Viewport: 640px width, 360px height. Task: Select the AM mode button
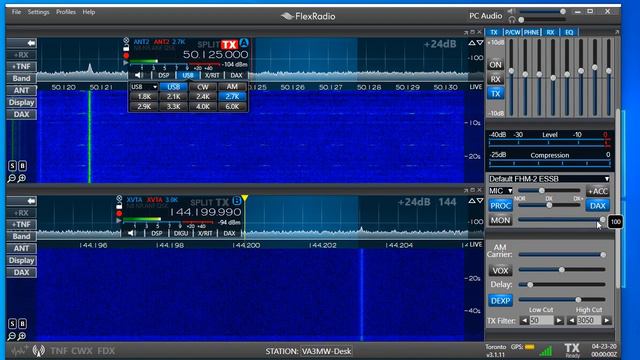[x=232, y=87]
